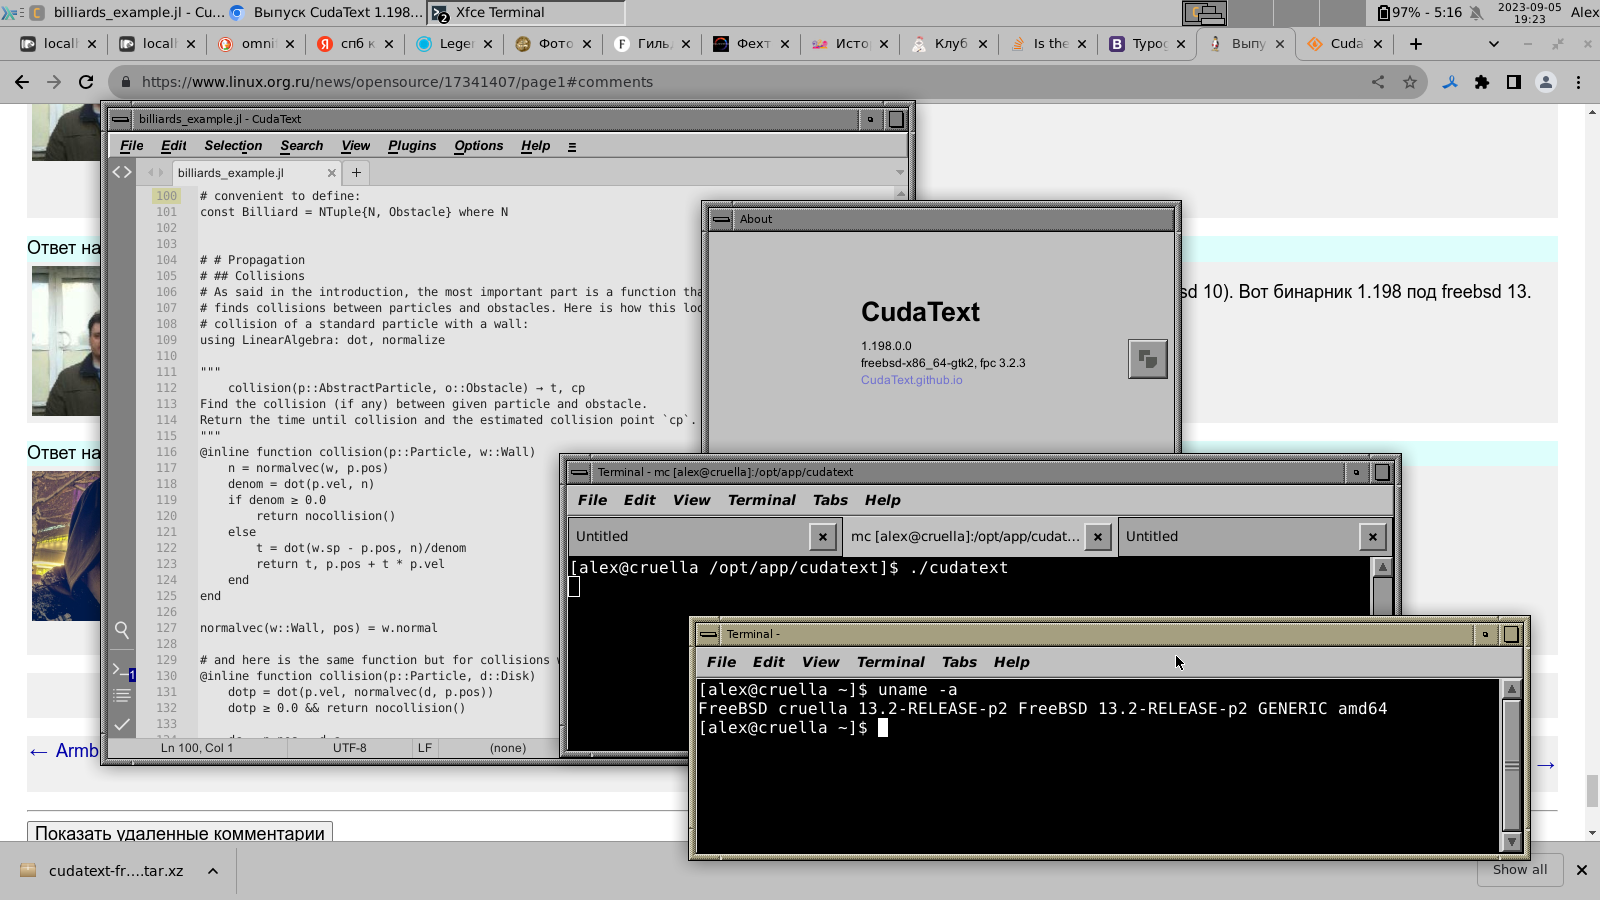Screen dimensions: 1600x900
Task: Go back in browser history
Action: tap(22, 82)
